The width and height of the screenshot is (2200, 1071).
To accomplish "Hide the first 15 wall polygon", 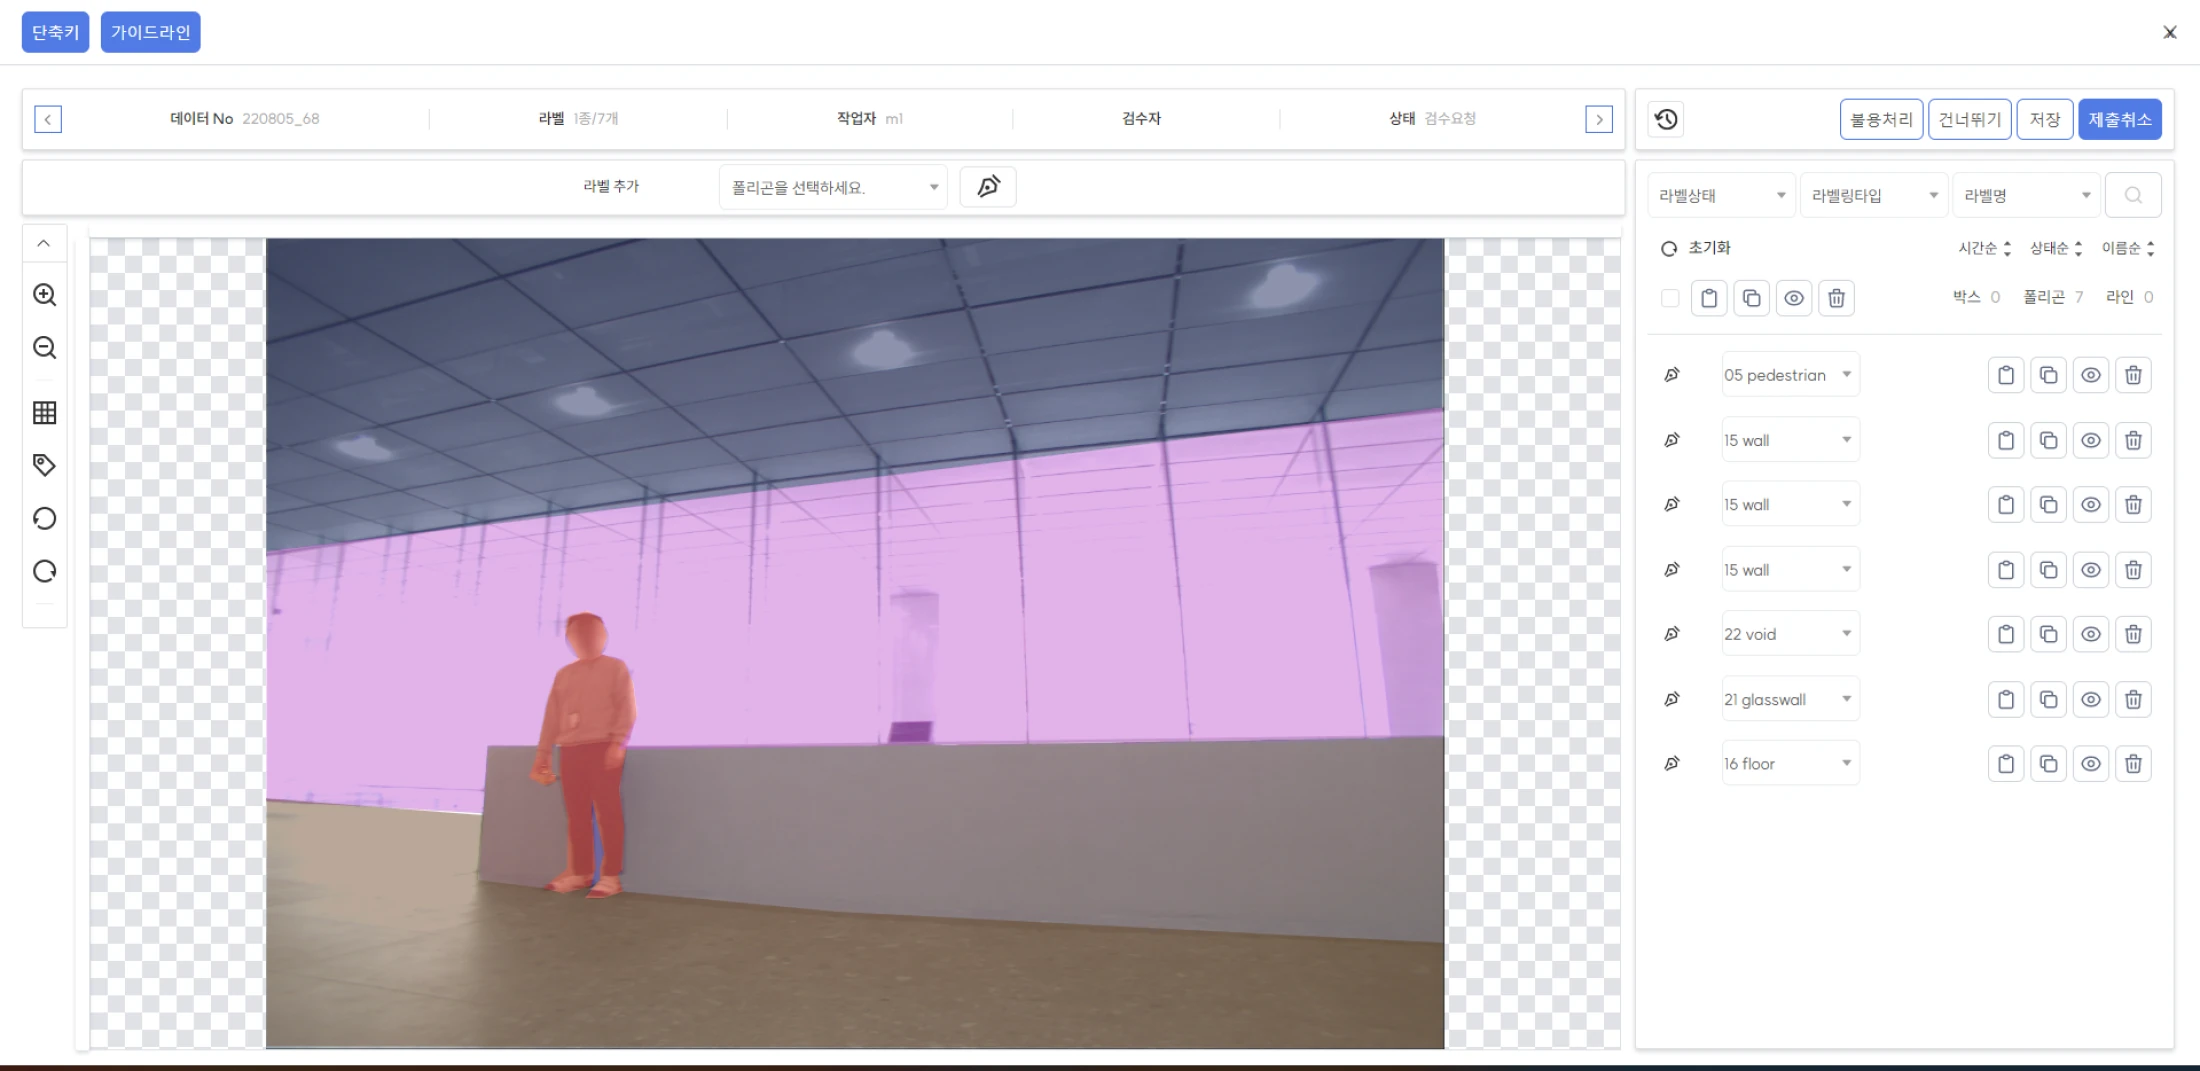I will [2091, 440].
